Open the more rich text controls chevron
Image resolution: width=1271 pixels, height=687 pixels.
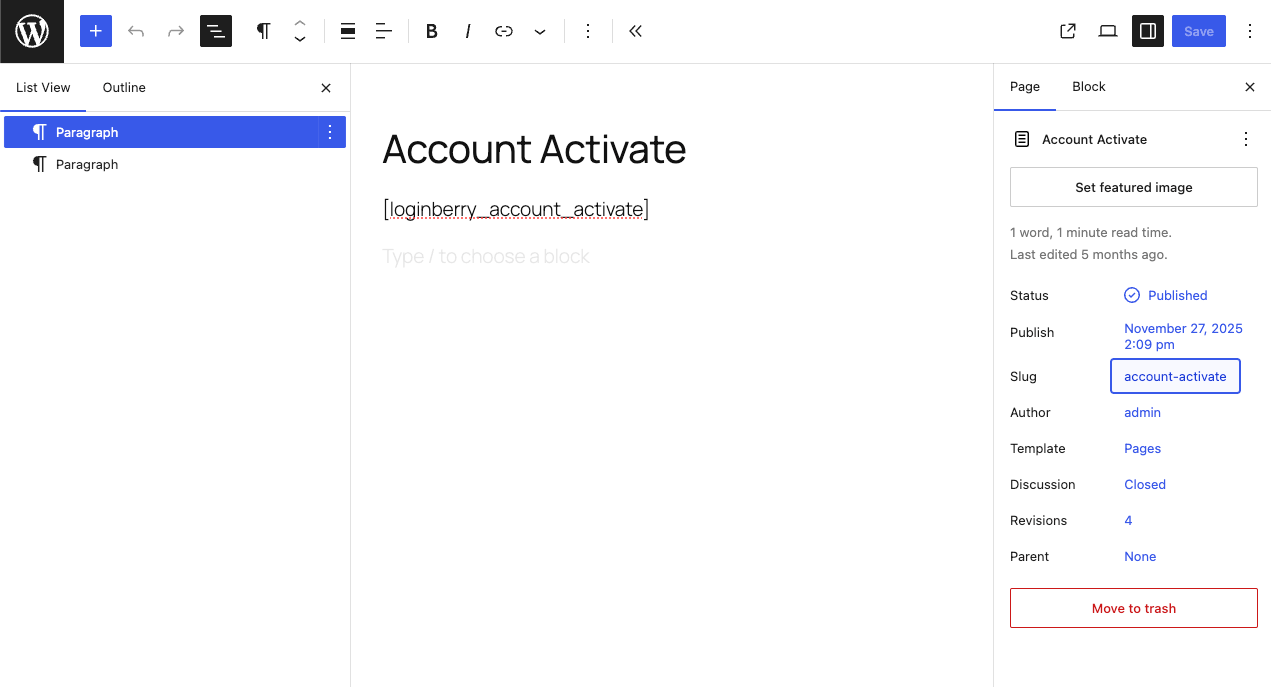(x=540, y=31)
